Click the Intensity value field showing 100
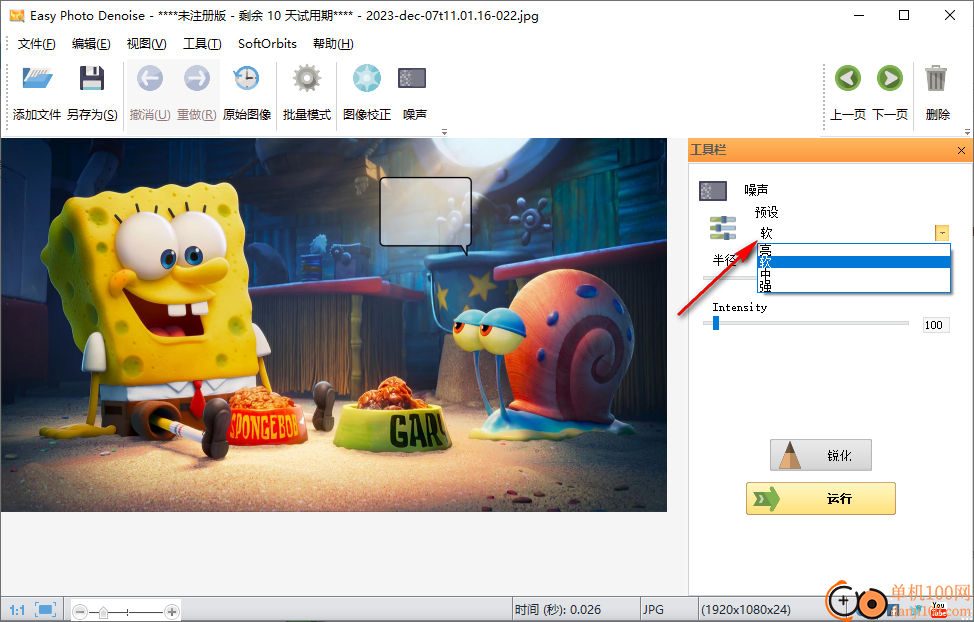 (936, 325)
